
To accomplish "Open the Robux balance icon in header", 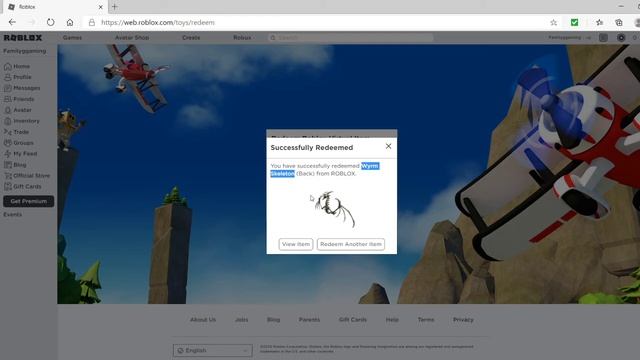I will tap(621, 38).
